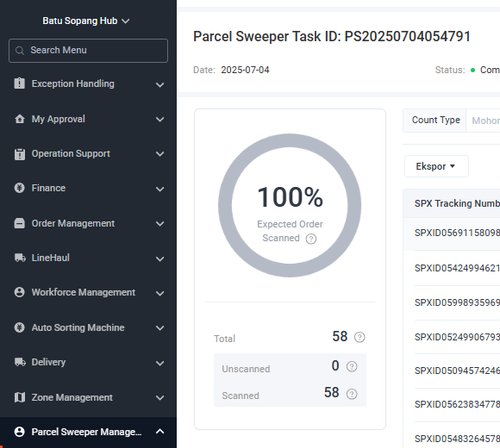Open the Delivery menu item
Viewport: 500px width, 448px height.
(x=88, y=362)
